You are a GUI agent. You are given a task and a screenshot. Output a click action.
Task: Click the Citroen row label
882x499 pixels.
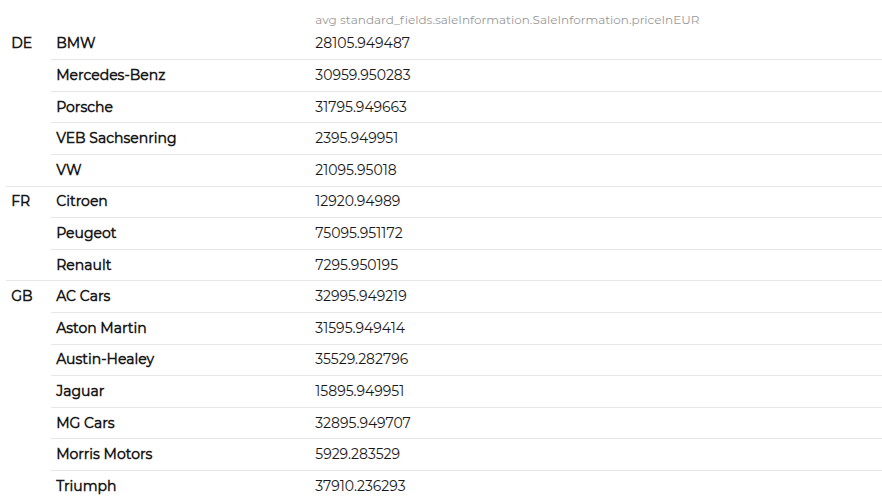(x=82, y=201)
